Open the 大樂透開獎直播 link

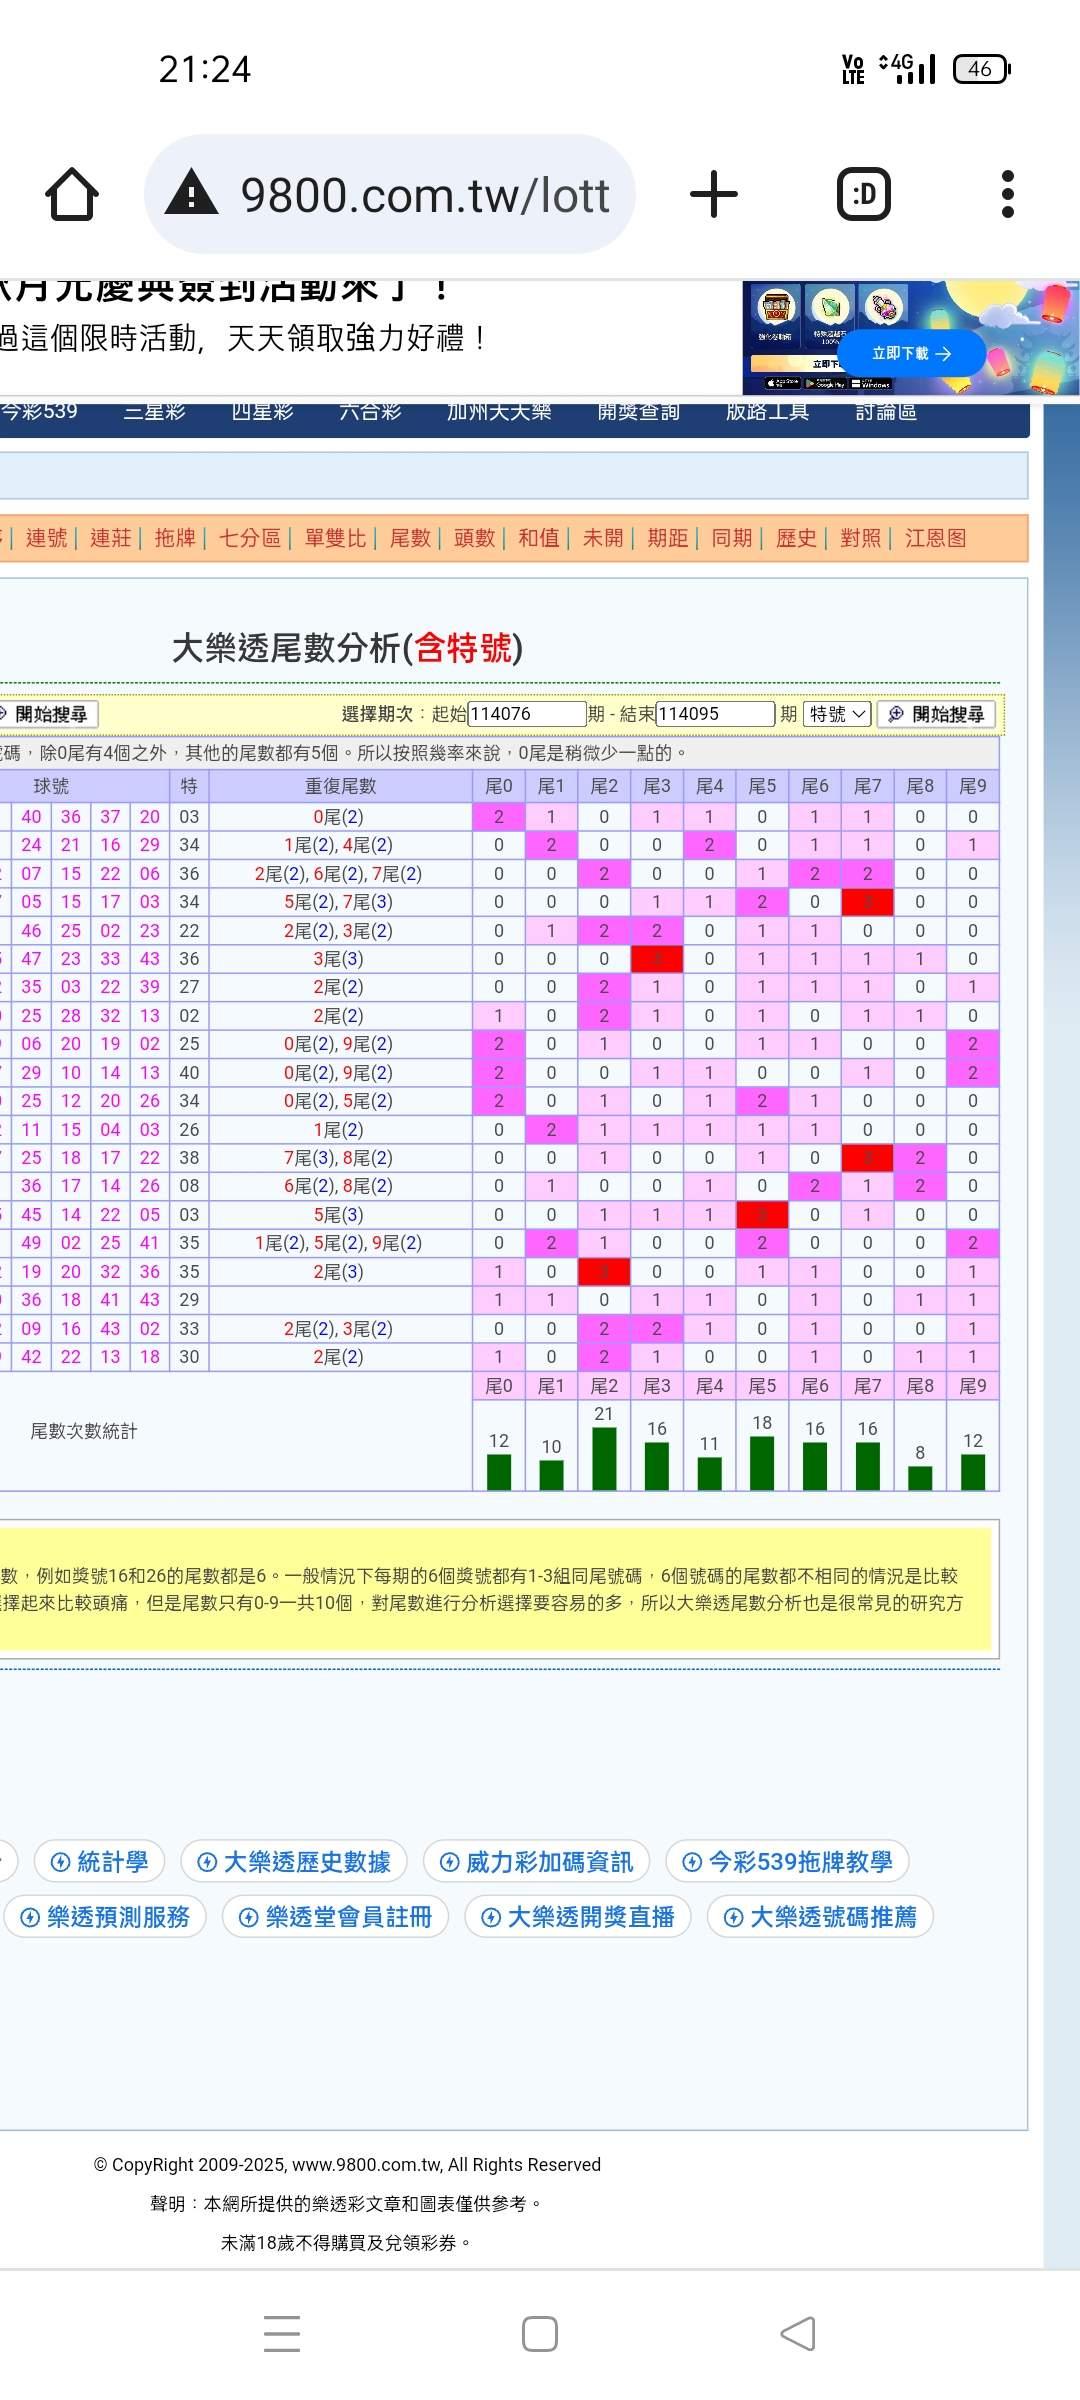(x=578, y=1917)
